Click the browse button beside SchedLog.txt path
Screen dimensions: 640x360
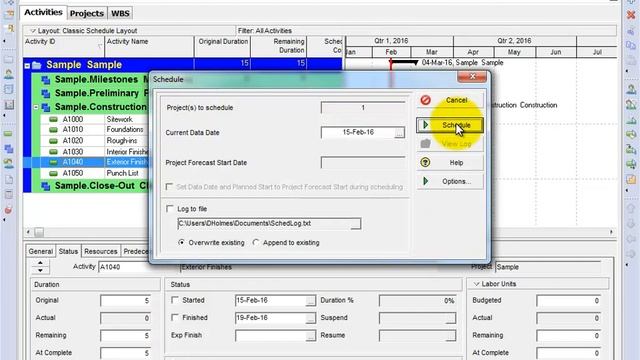coord(356,224)
